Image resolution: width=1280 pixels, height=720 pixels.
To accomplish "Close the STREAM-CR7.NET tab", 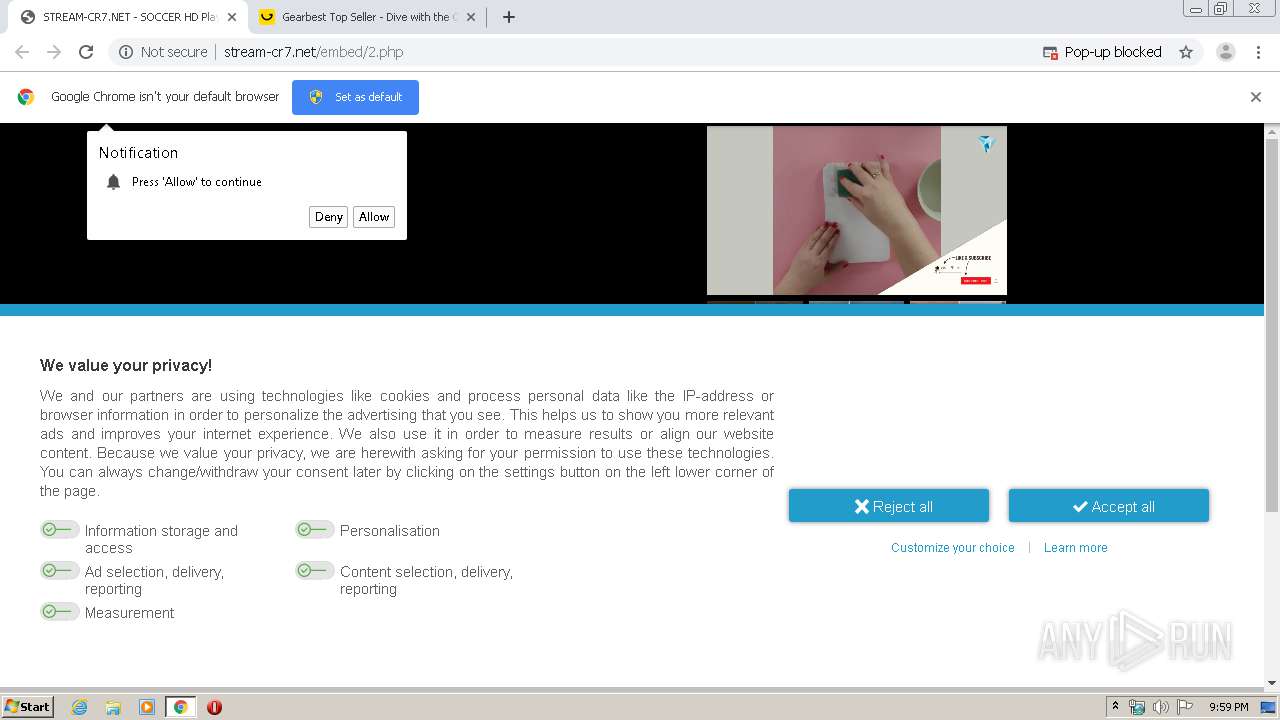I will [x=231, y=17].
